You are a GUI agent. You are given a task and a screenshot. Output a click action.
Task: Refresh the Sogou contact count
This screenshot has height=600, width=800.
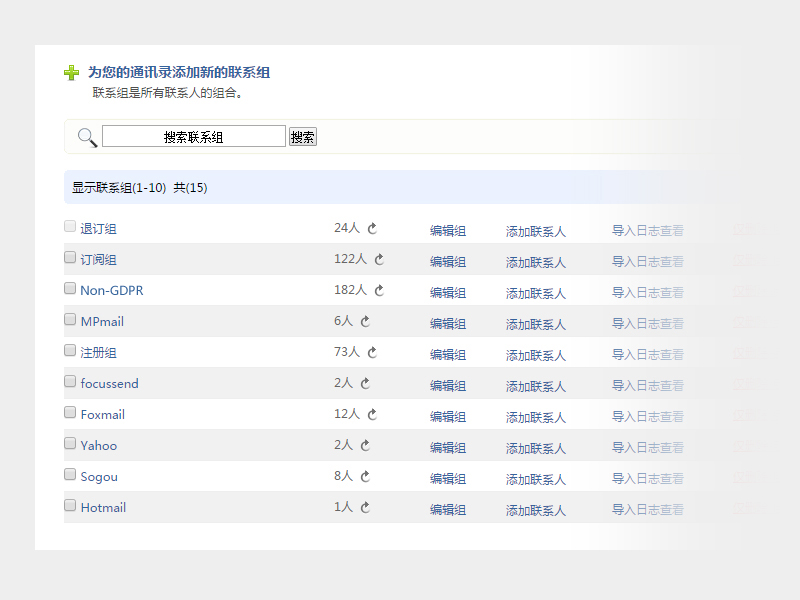pos(365,476)
